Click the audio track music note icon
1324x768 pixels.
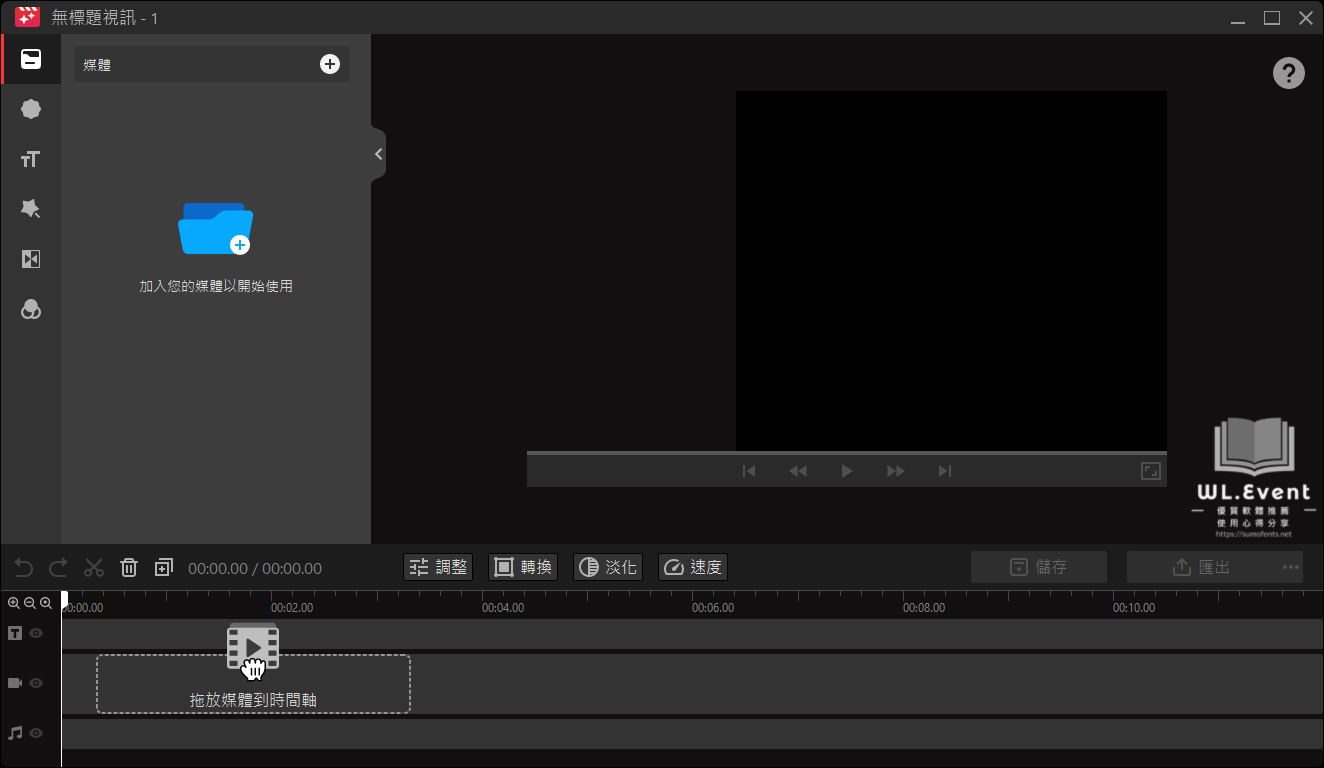[15, 733]
